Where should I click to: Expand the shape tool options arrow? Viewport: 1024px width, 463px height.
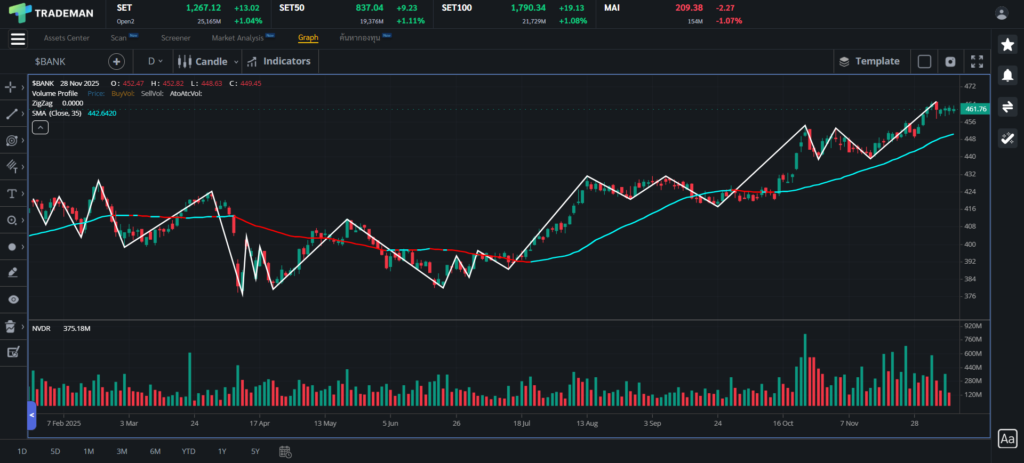coord(23,247)
